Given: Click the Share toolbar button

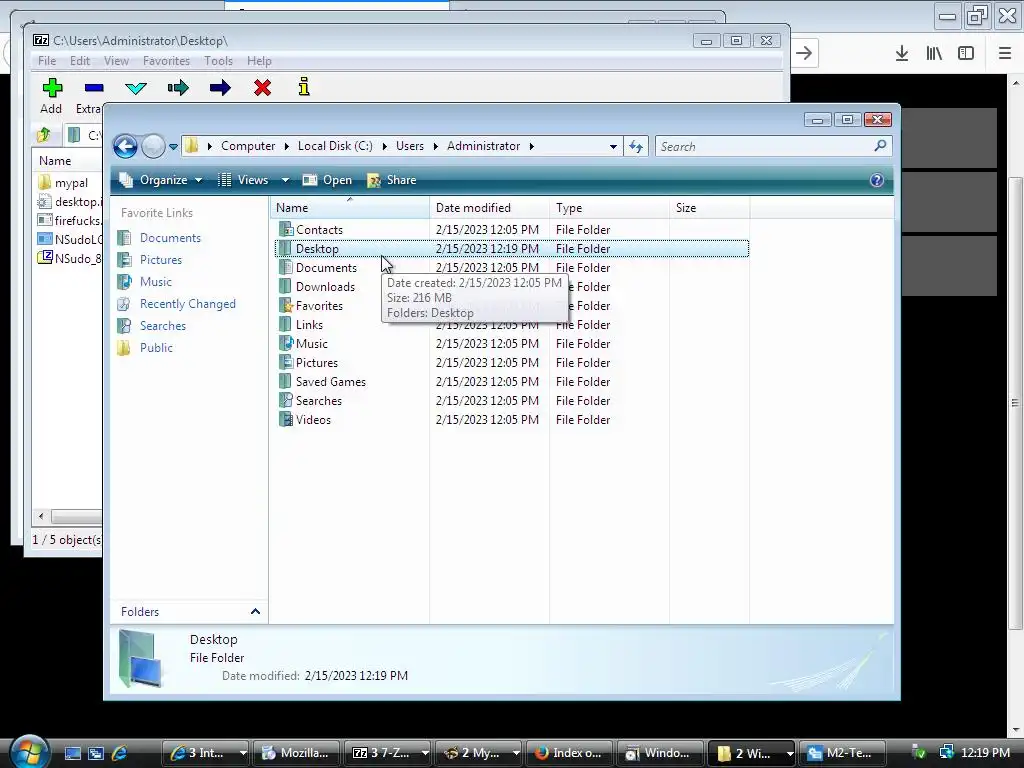Looking at the screenshot, I should pos(391,180).
